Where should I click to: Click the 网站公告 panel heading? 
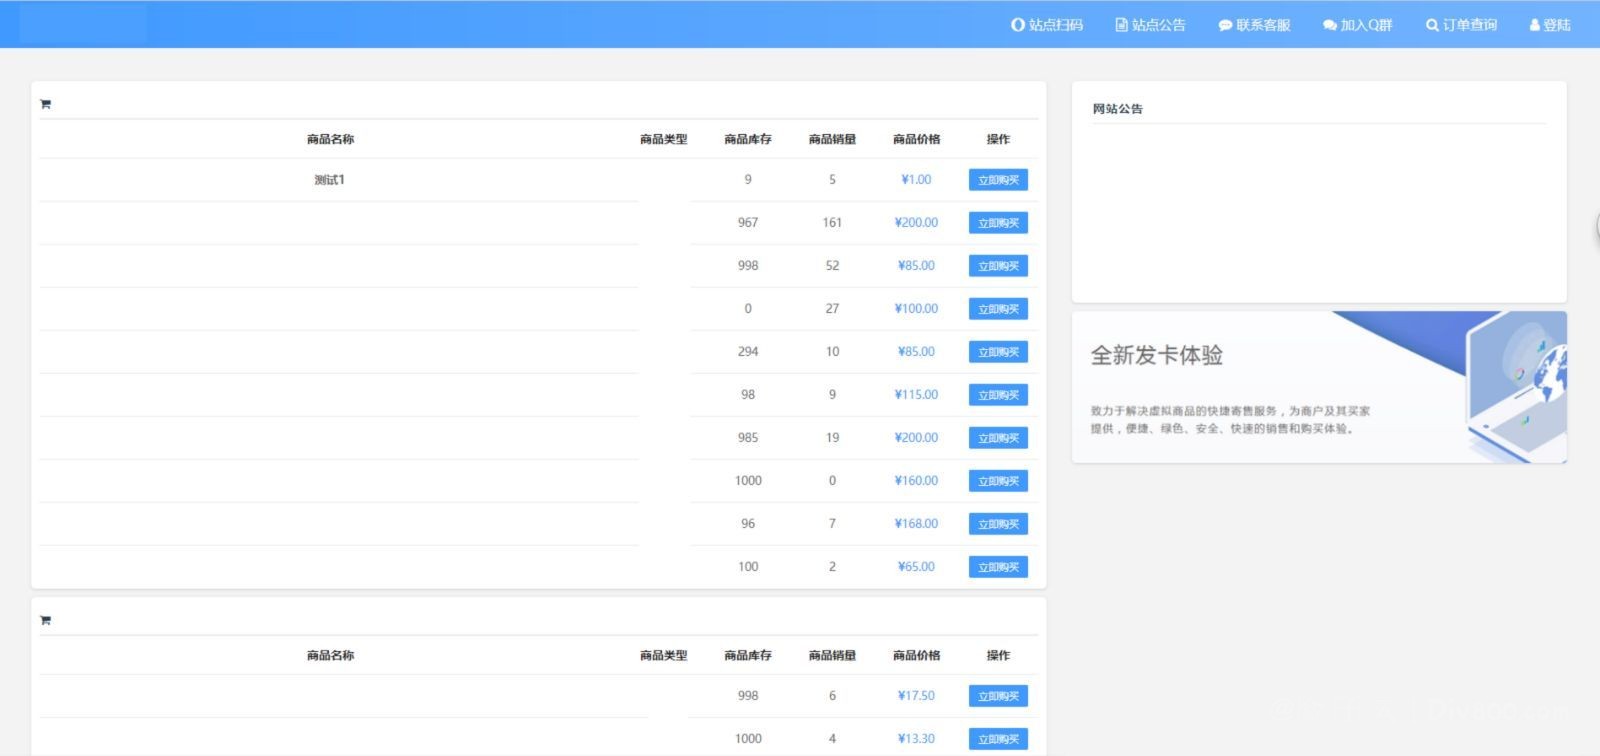1117,109
